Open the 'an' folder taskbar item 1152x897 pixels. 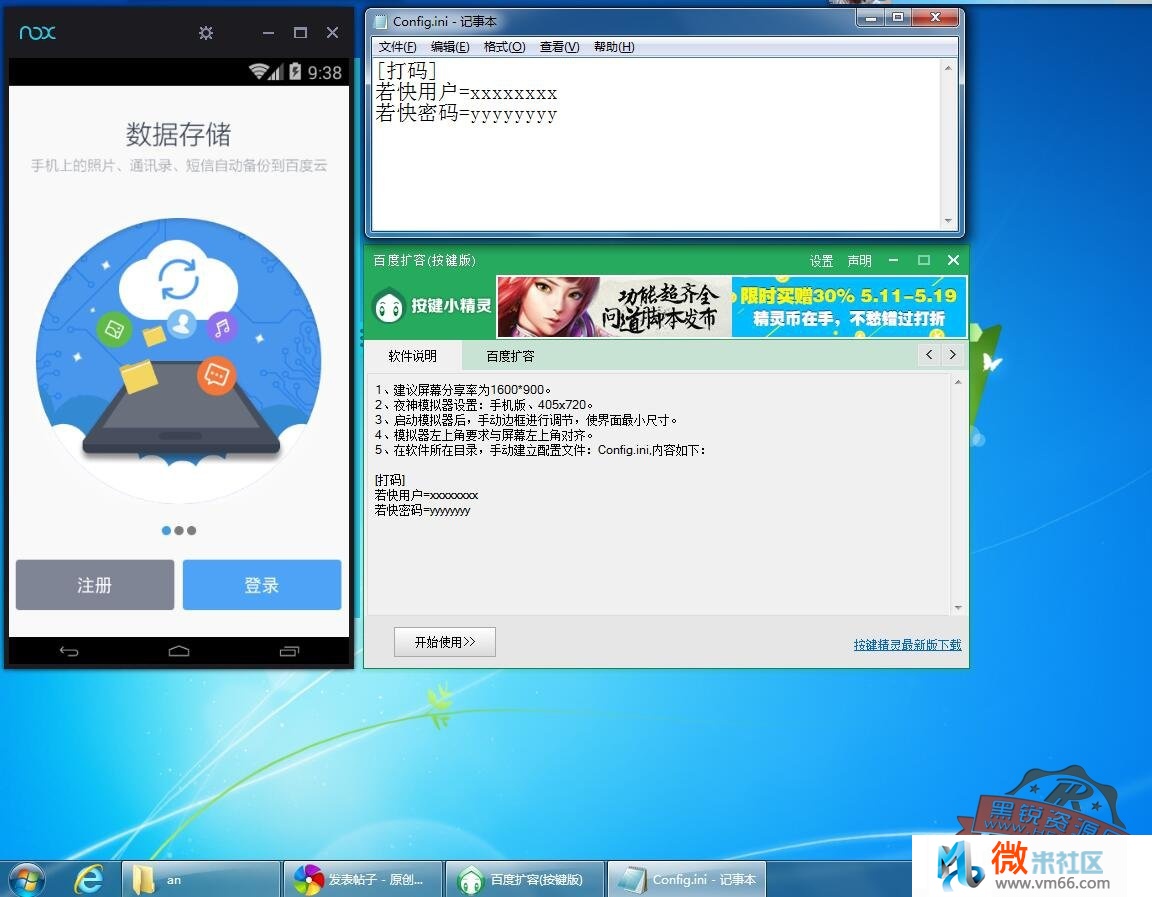point(201,879)
